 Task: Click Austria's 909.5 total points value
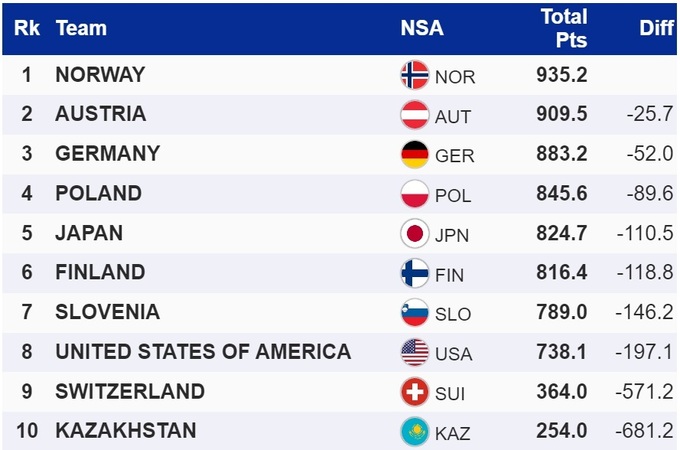[562, 115]
